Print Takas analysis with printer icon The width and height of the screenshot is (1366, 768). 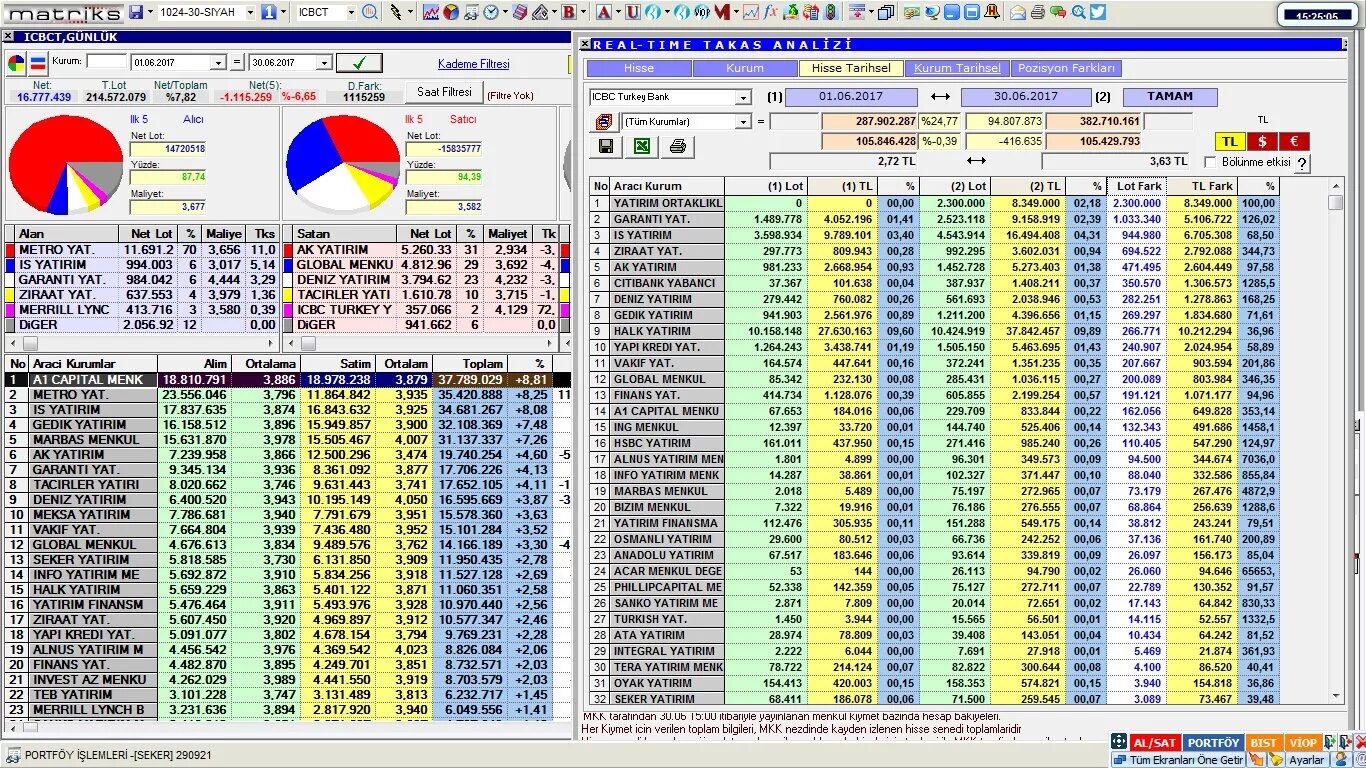tap(677, 146)
